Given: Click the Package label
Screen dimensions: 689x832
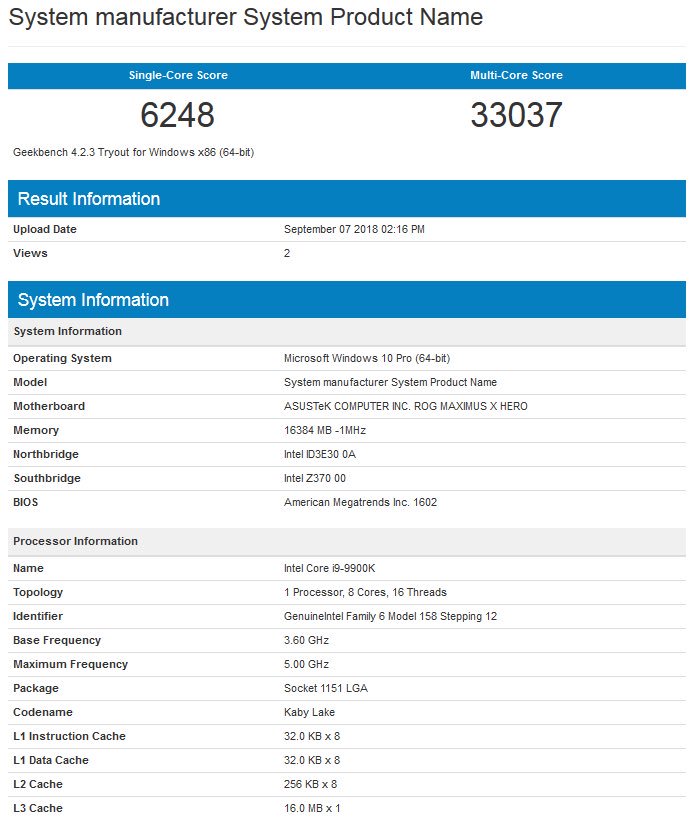Looking at the screenshot, I should (36, 688).
